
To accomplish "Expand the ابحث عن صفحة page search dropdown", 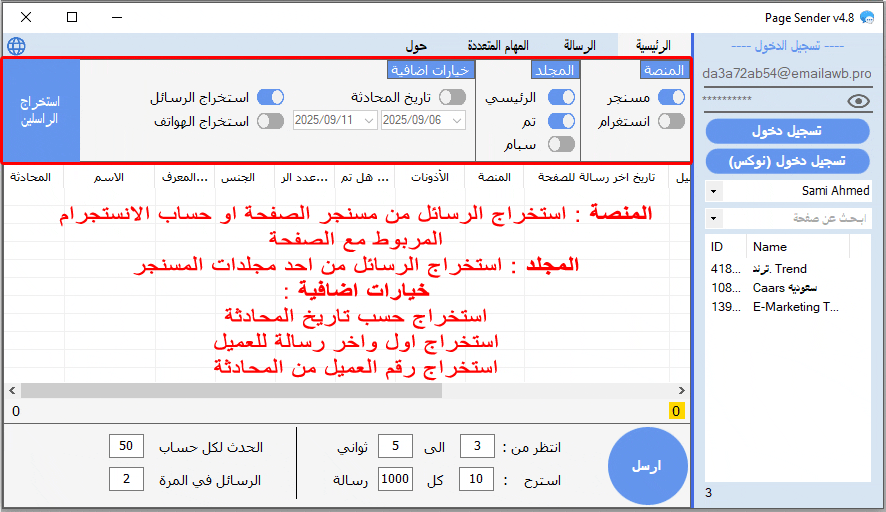I will pyautogui.click(x=714, y=218).
